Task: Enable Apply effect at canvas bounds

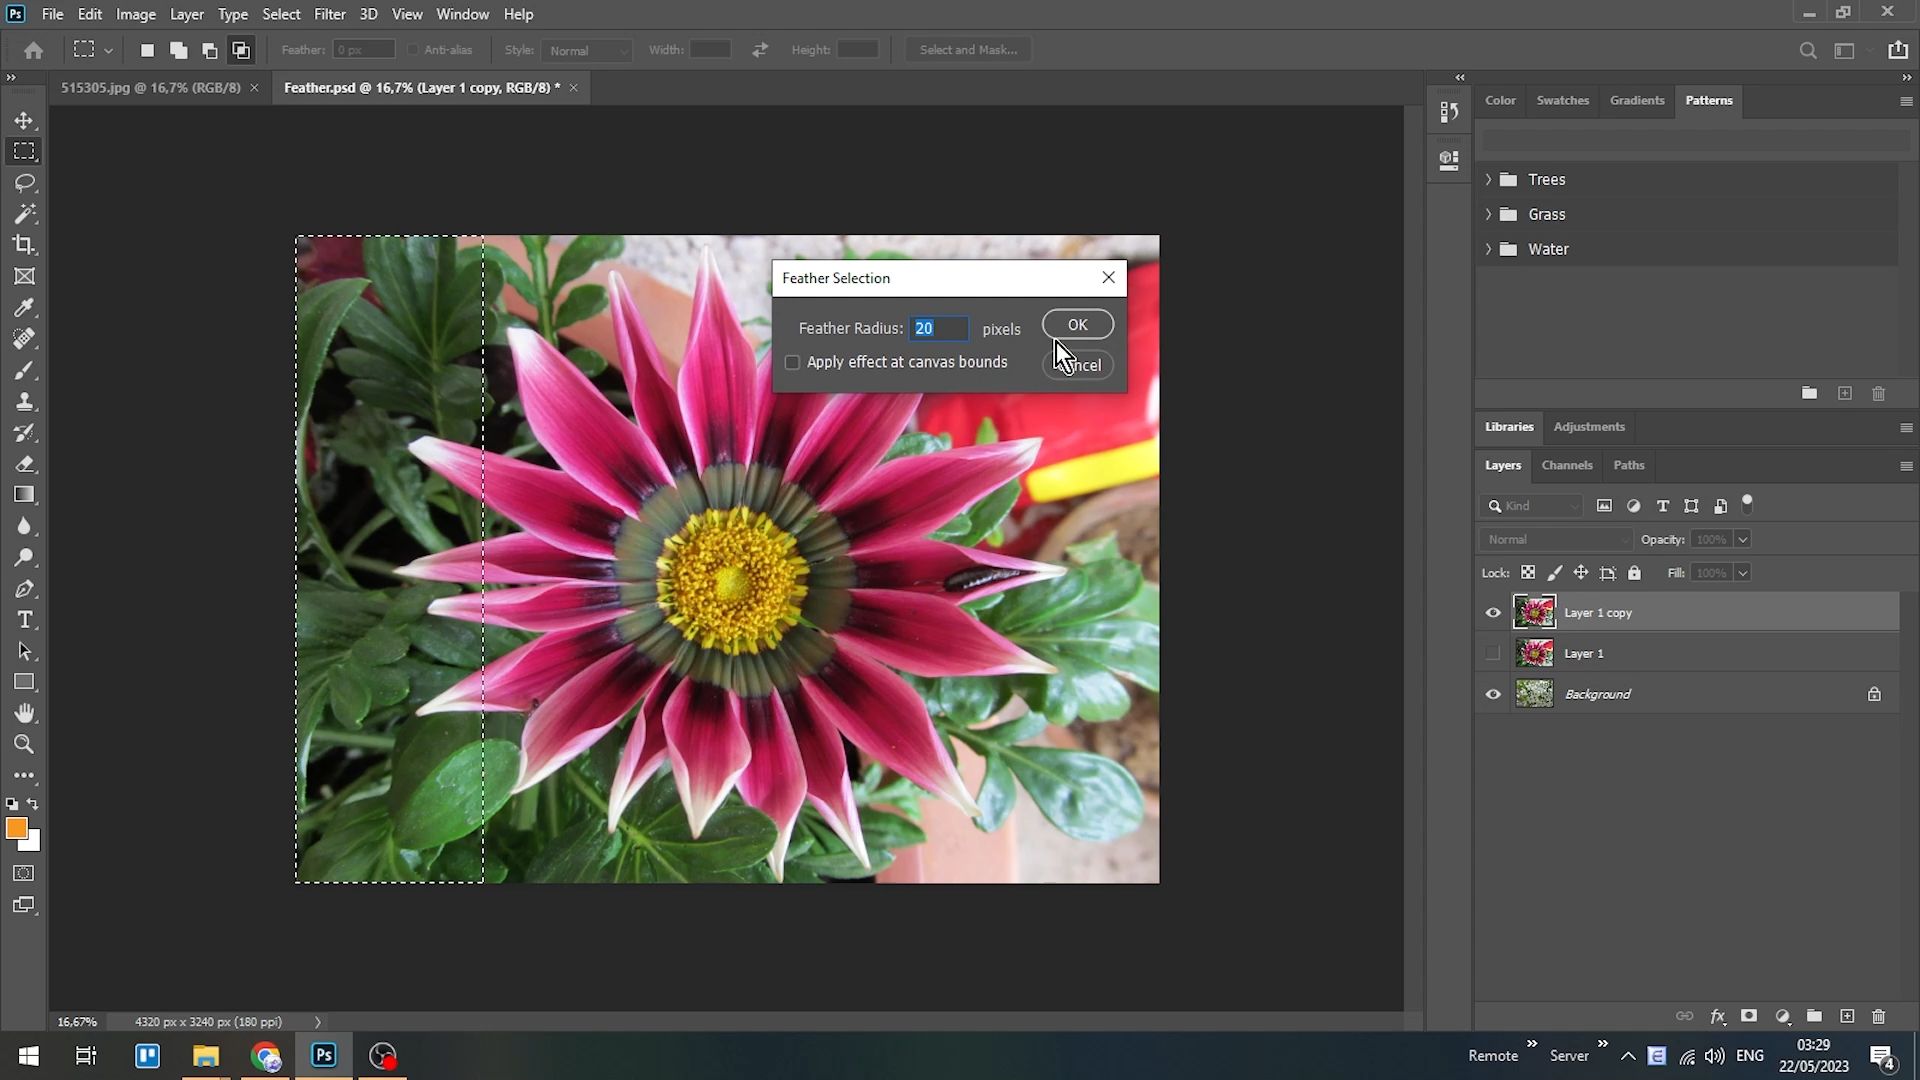Action: tap(793, 362)
